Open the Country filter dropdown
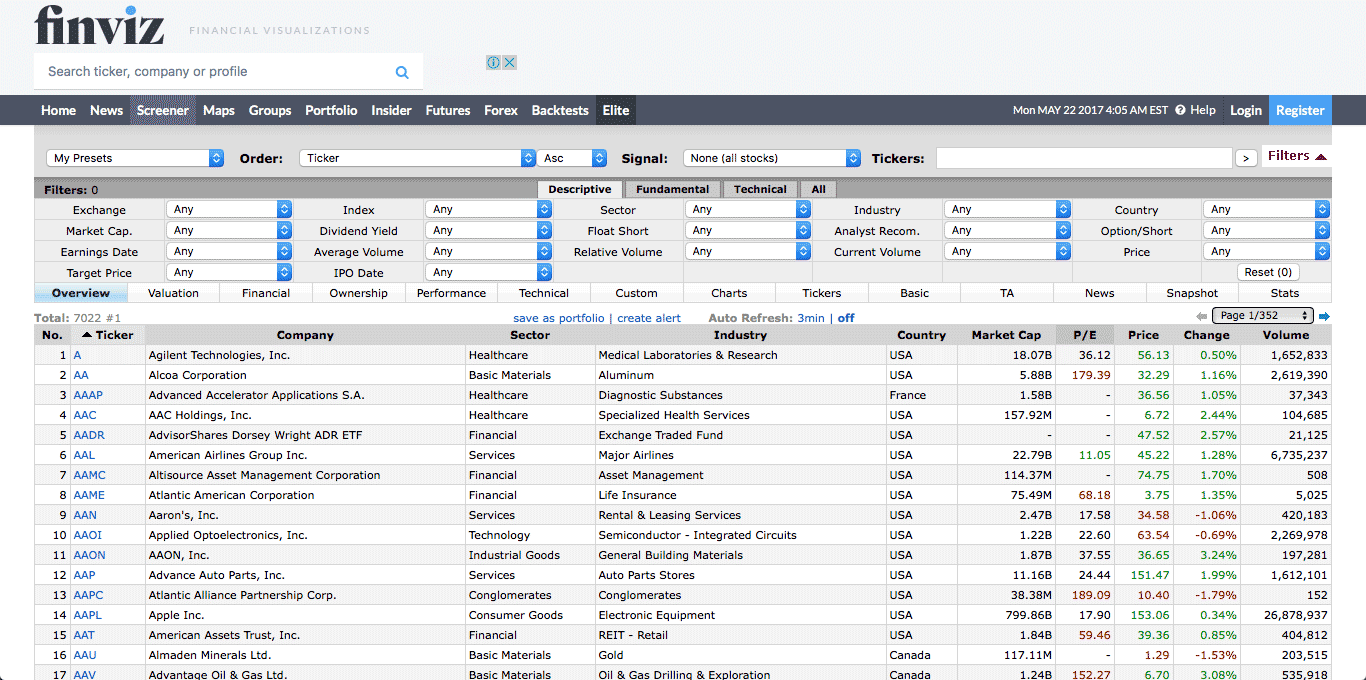This screenshot has height=680, width=1366. click(x=1266, y=209)
